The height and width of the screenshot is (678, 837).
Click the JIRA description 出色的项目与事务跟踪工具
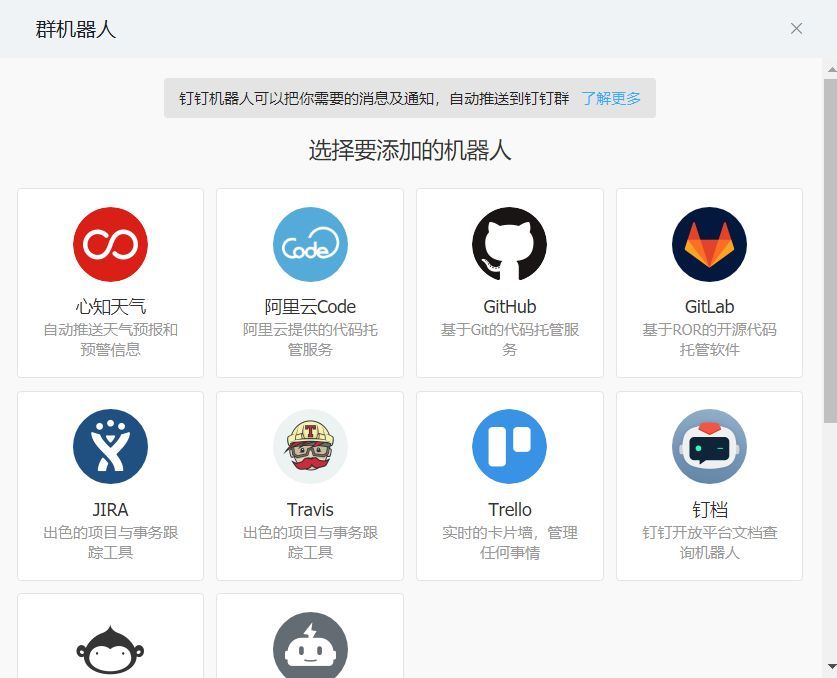tap(110, 542)
